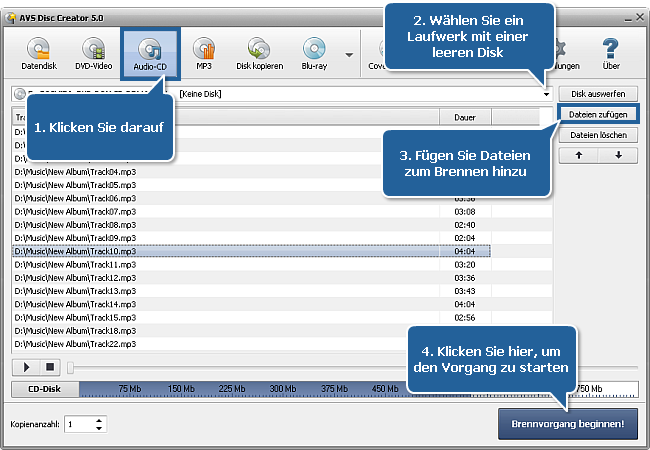Increase Kopienanzahl with the up arrow

[x=99, y=421]
